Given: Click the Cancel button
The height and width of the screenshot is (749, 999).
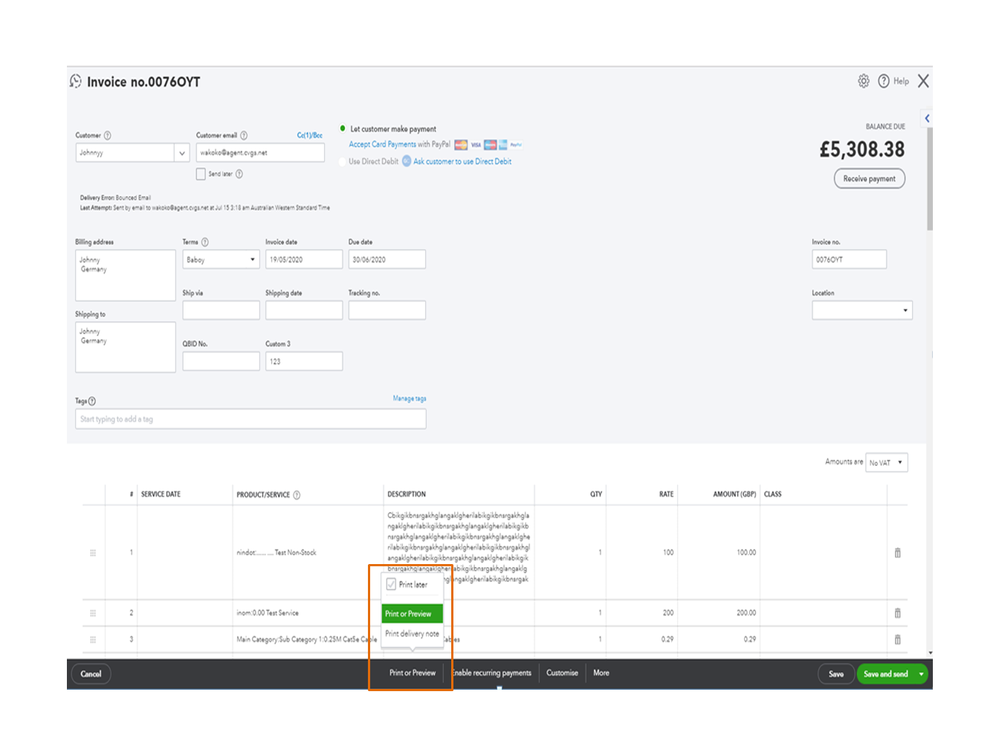Looking at the screenshot, I should [x=91, y=674].
